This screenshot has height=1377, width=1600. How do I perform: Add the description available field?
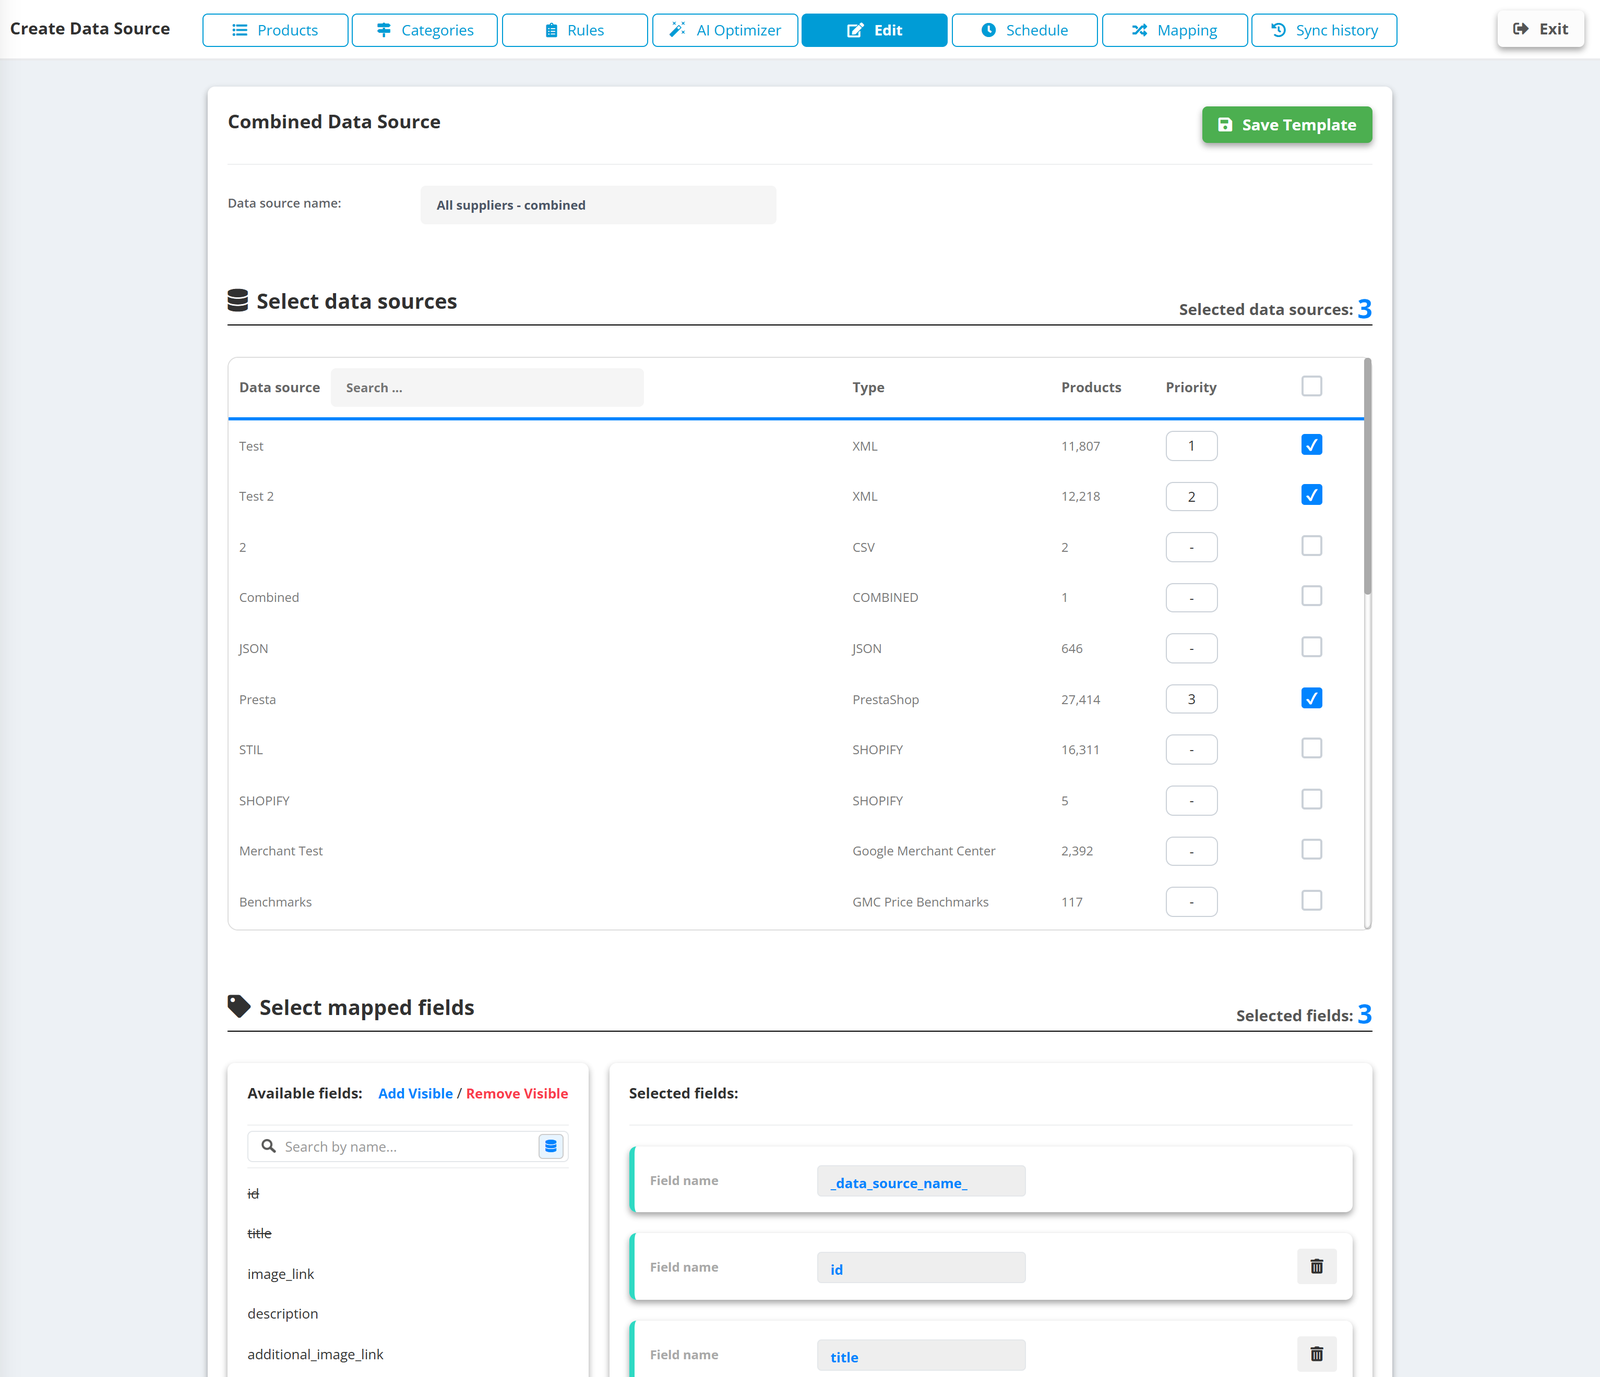pyautogui.click(x=283, y=1314)
